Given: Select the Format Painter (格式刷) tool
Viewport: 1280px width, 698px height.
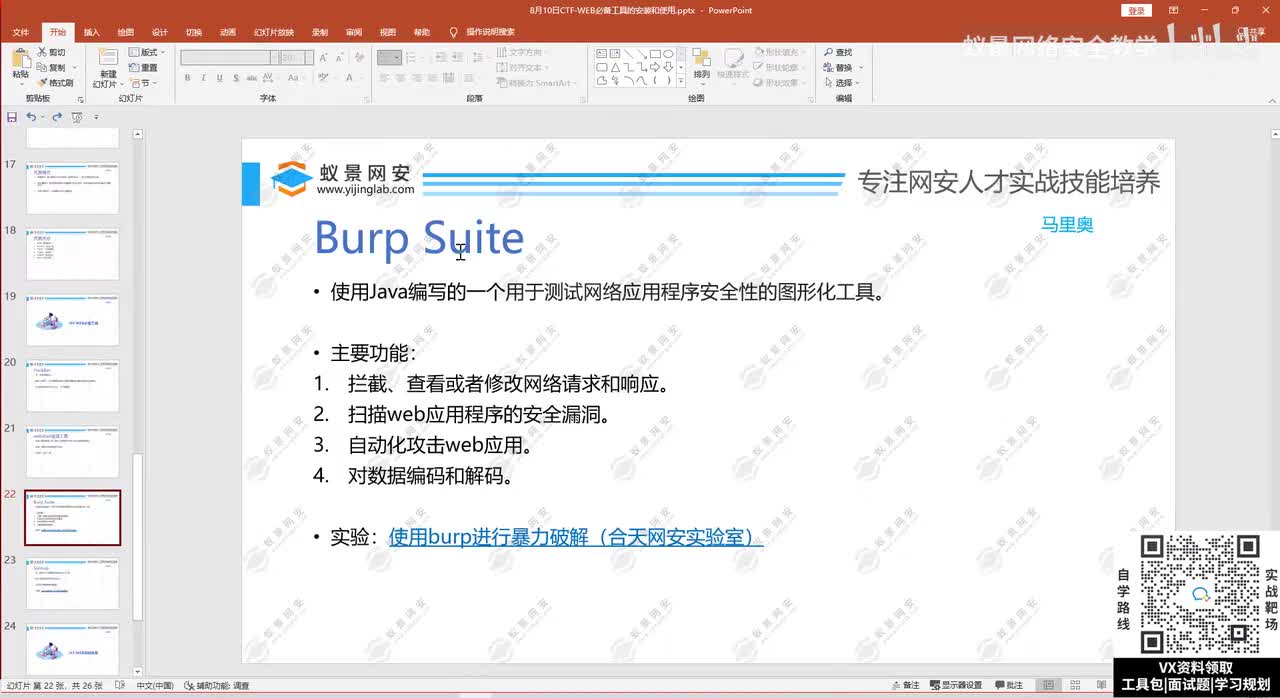Looking at the screenshot, I should point(55,83).
